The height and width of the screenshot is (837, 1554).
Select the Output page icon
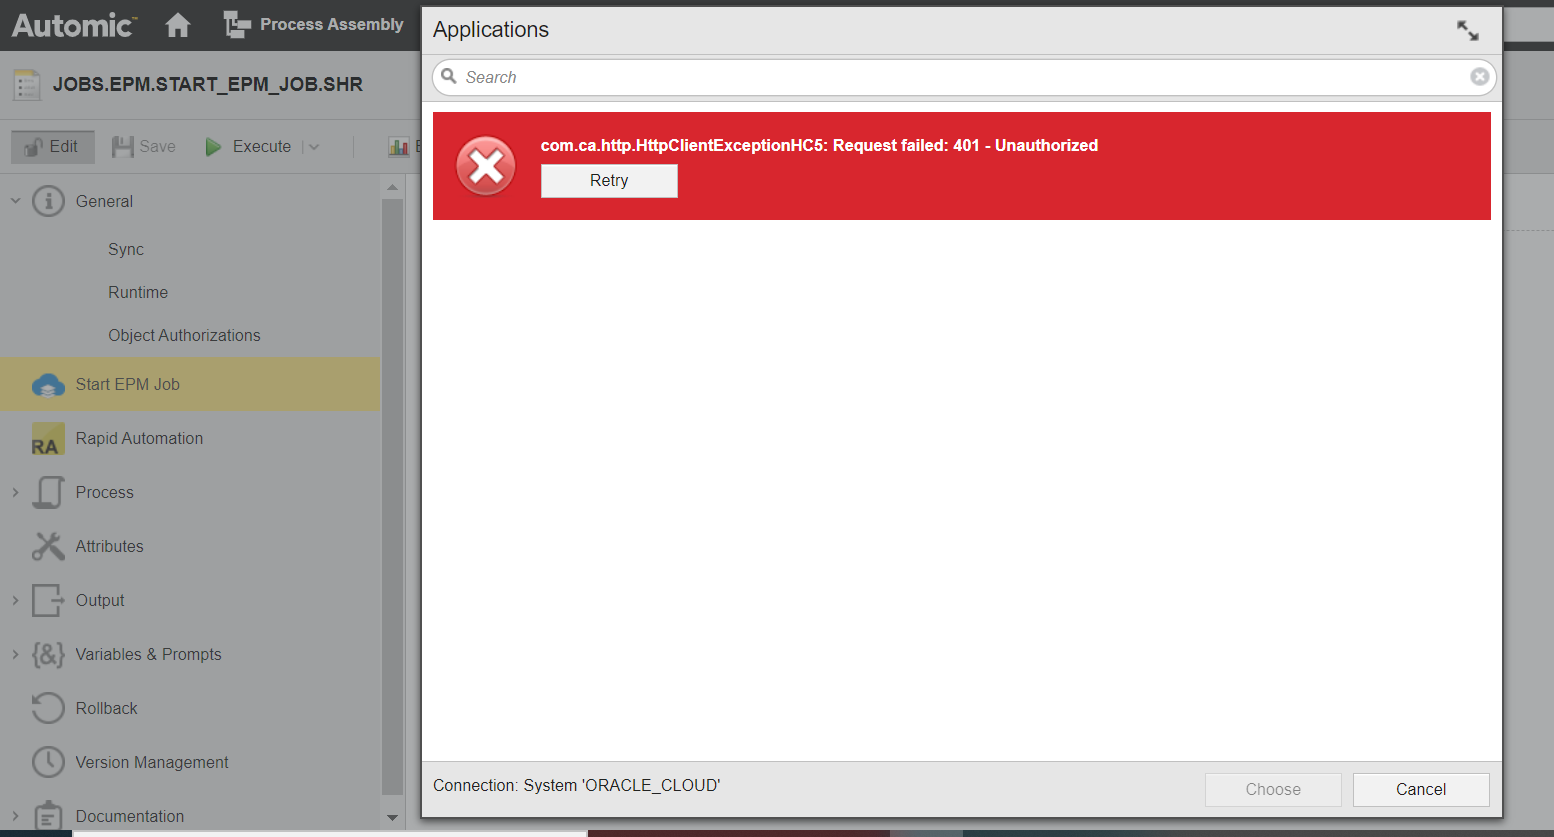(46, 600)
